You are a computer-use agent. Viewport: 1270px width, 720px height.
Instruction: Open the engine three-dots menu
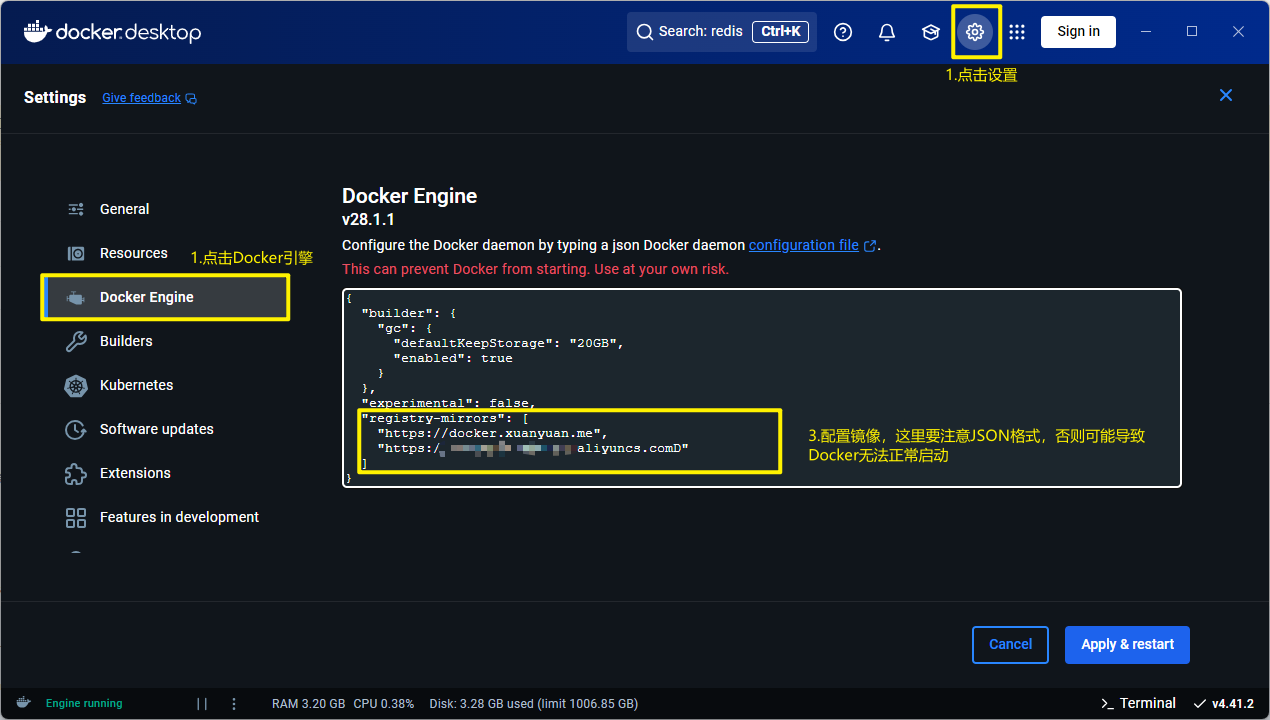(x=234, y=704)
